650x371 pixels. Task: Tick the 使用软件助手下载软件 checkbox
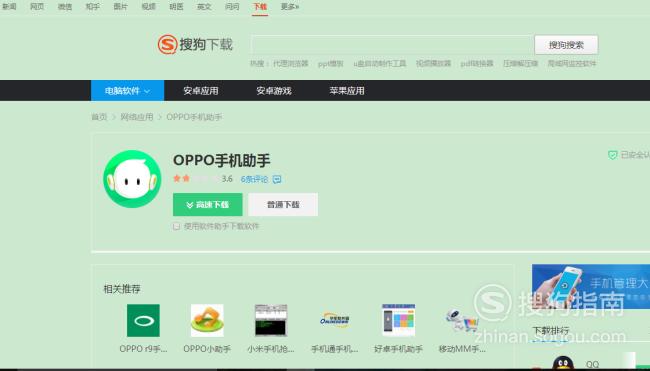coord(177,226)
